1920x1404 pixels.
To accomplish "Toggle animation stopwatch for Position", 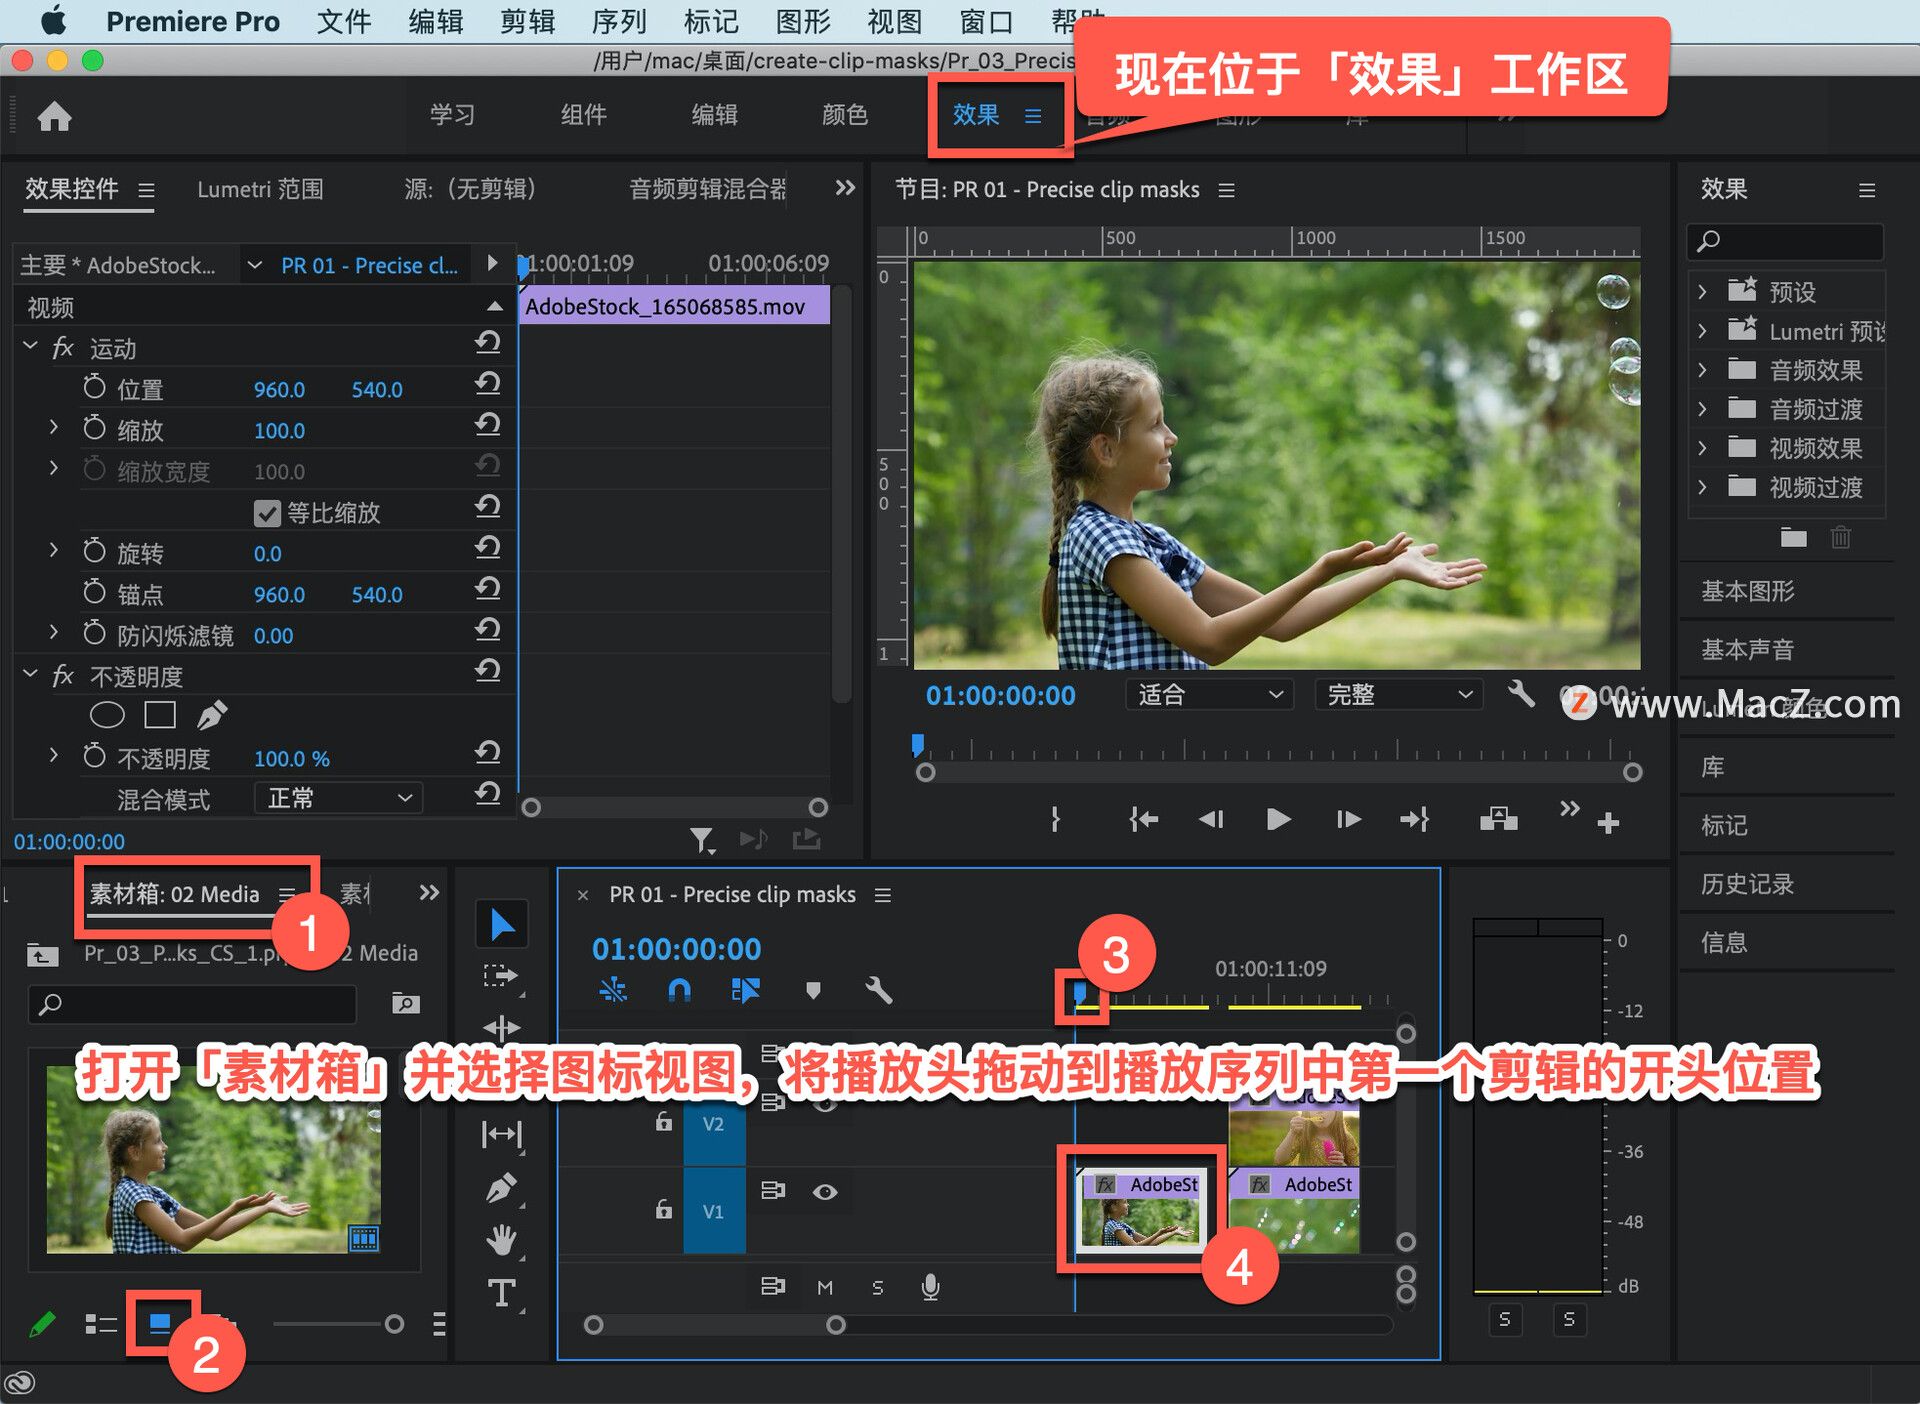I will [94, 387].
